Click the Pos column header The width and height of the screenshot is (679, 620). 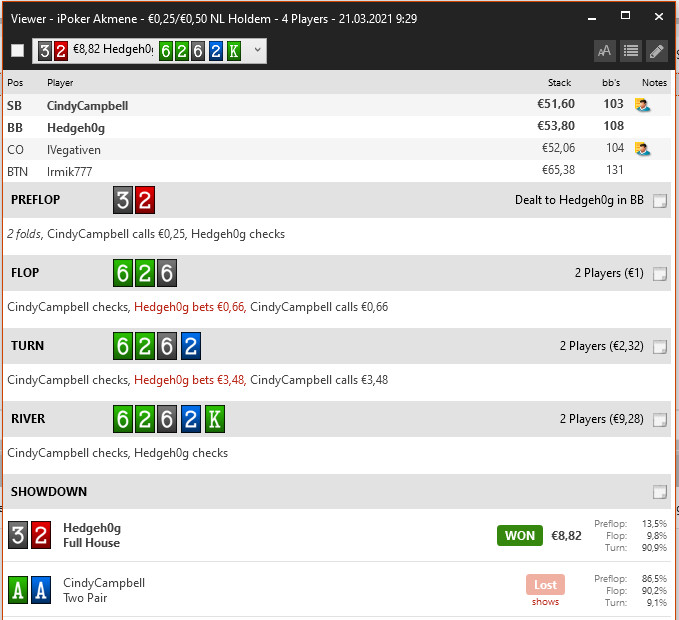(x=15, y=83)
